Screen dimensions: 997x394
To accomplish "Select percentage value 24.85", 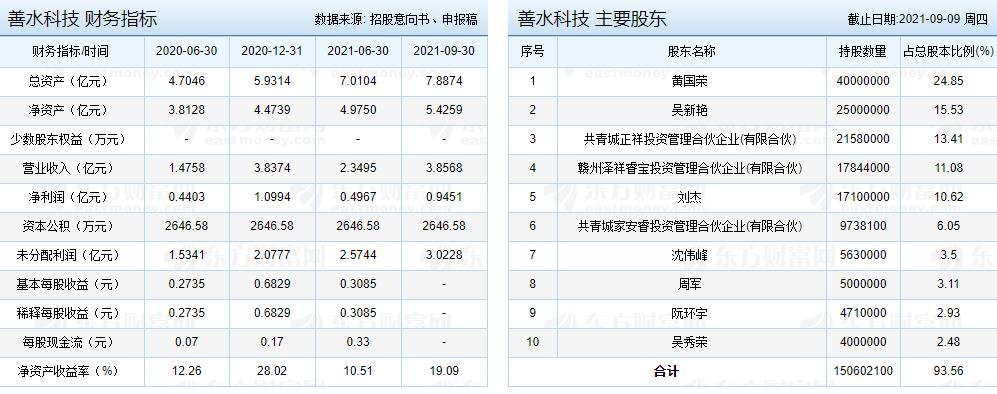I will [948, 81].
